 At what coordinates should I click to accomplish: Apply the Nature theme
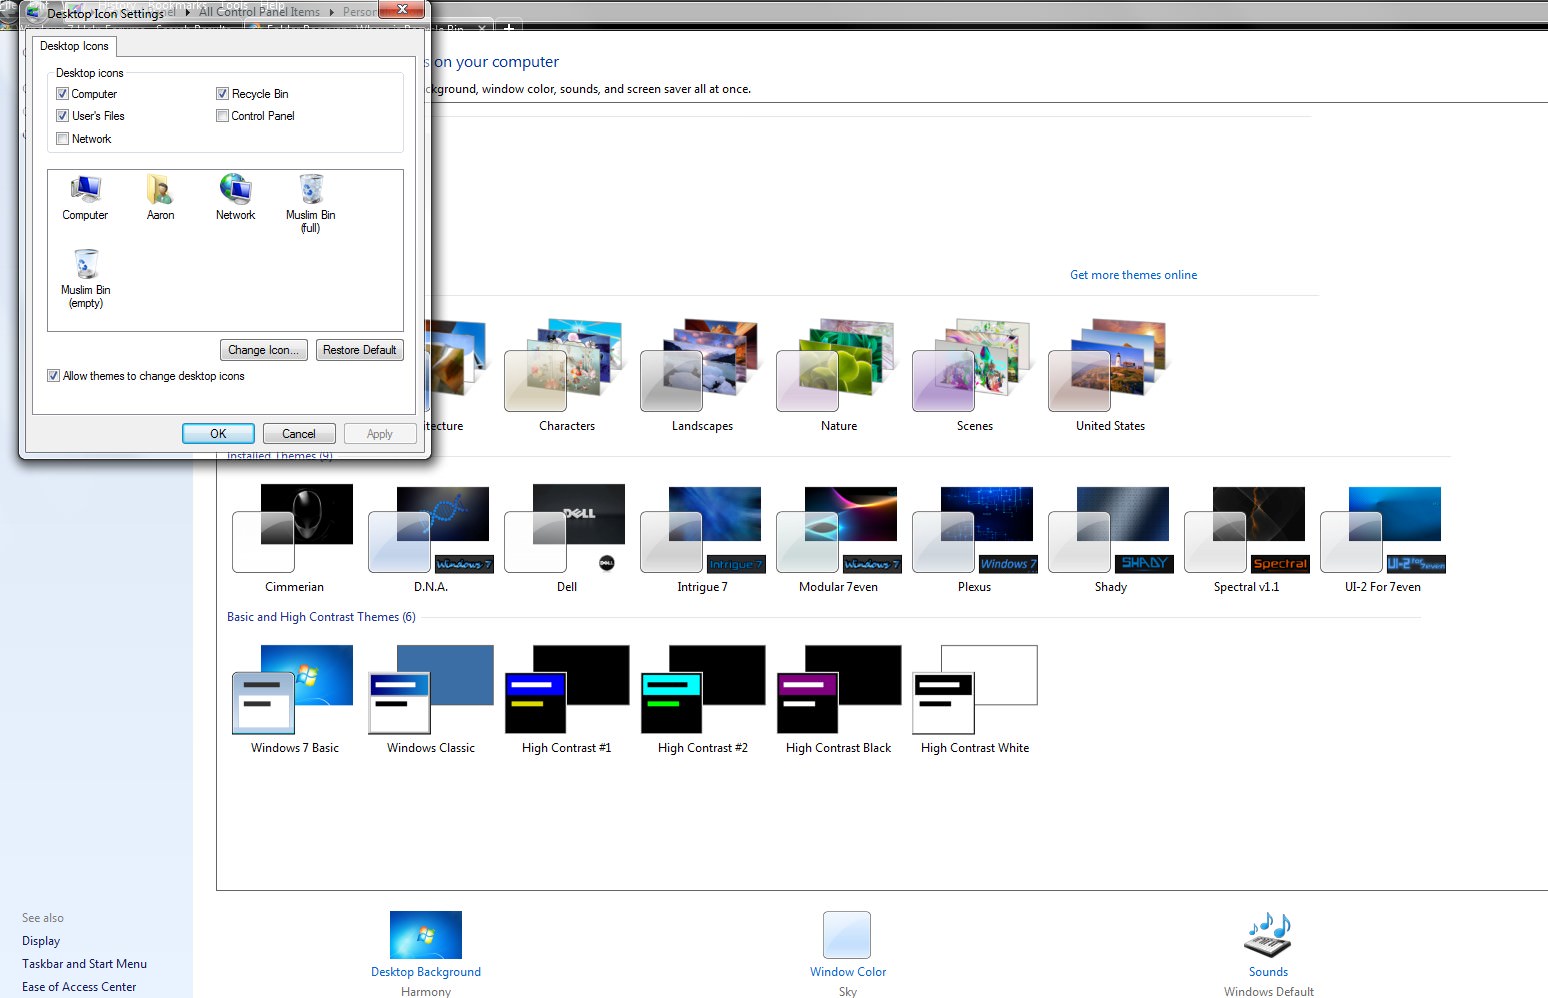tap(839, 375)
